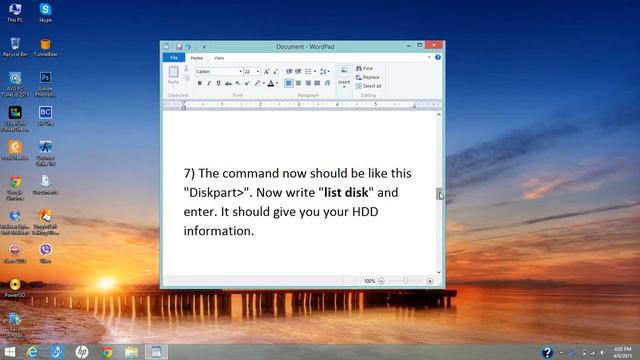Viewport: 640px width, 360px height.
Task: Open the Insert dropdown
Action: [x=344, y=84]
